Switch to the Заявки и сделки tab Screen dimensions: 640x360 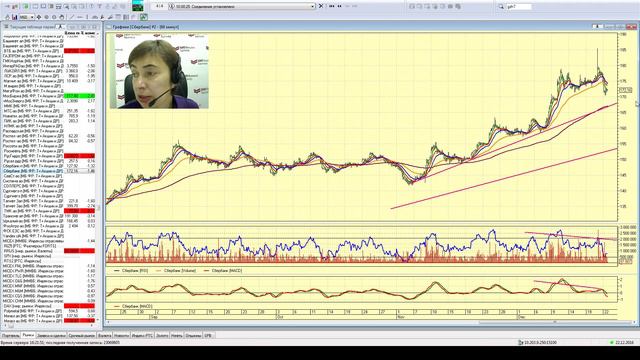point(51,336)
